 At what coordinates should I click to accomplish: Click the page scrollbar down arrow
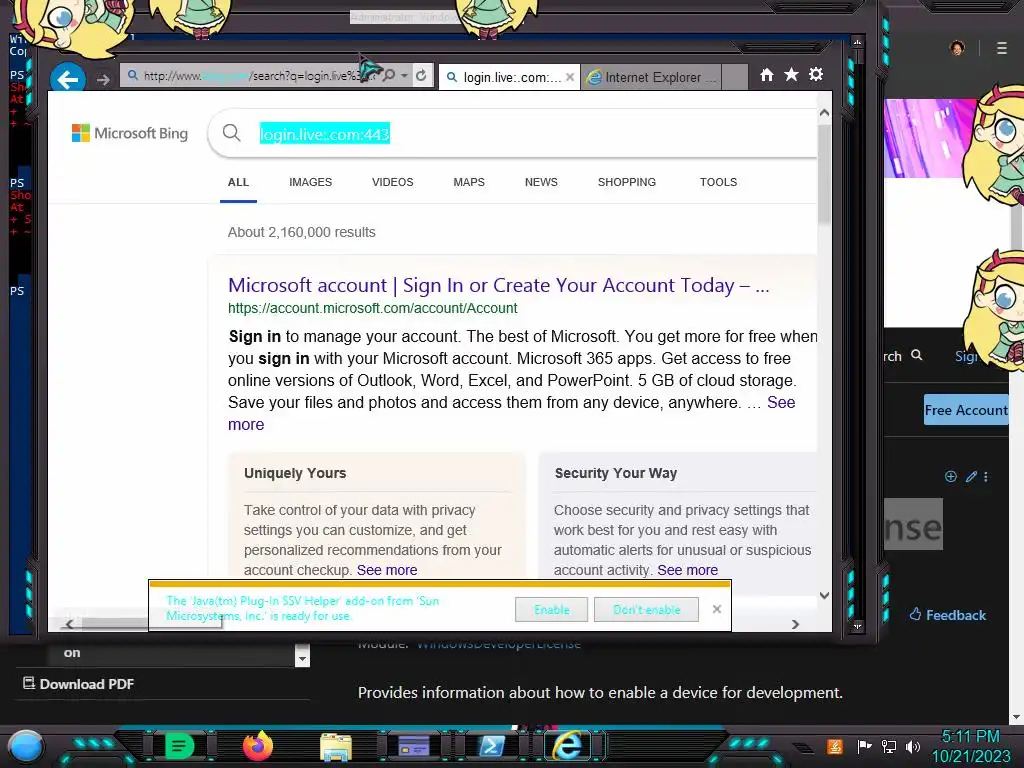pos(824,596)
